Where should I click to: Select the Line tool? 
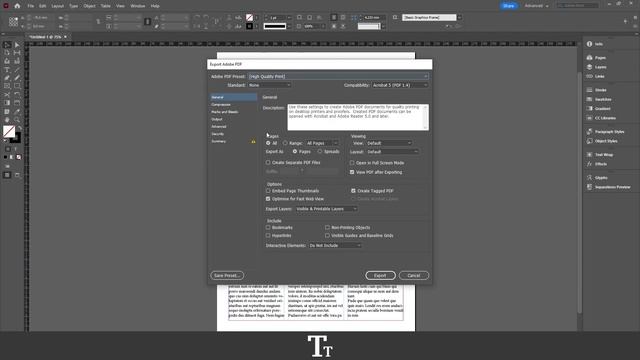(x=17, y=70)
